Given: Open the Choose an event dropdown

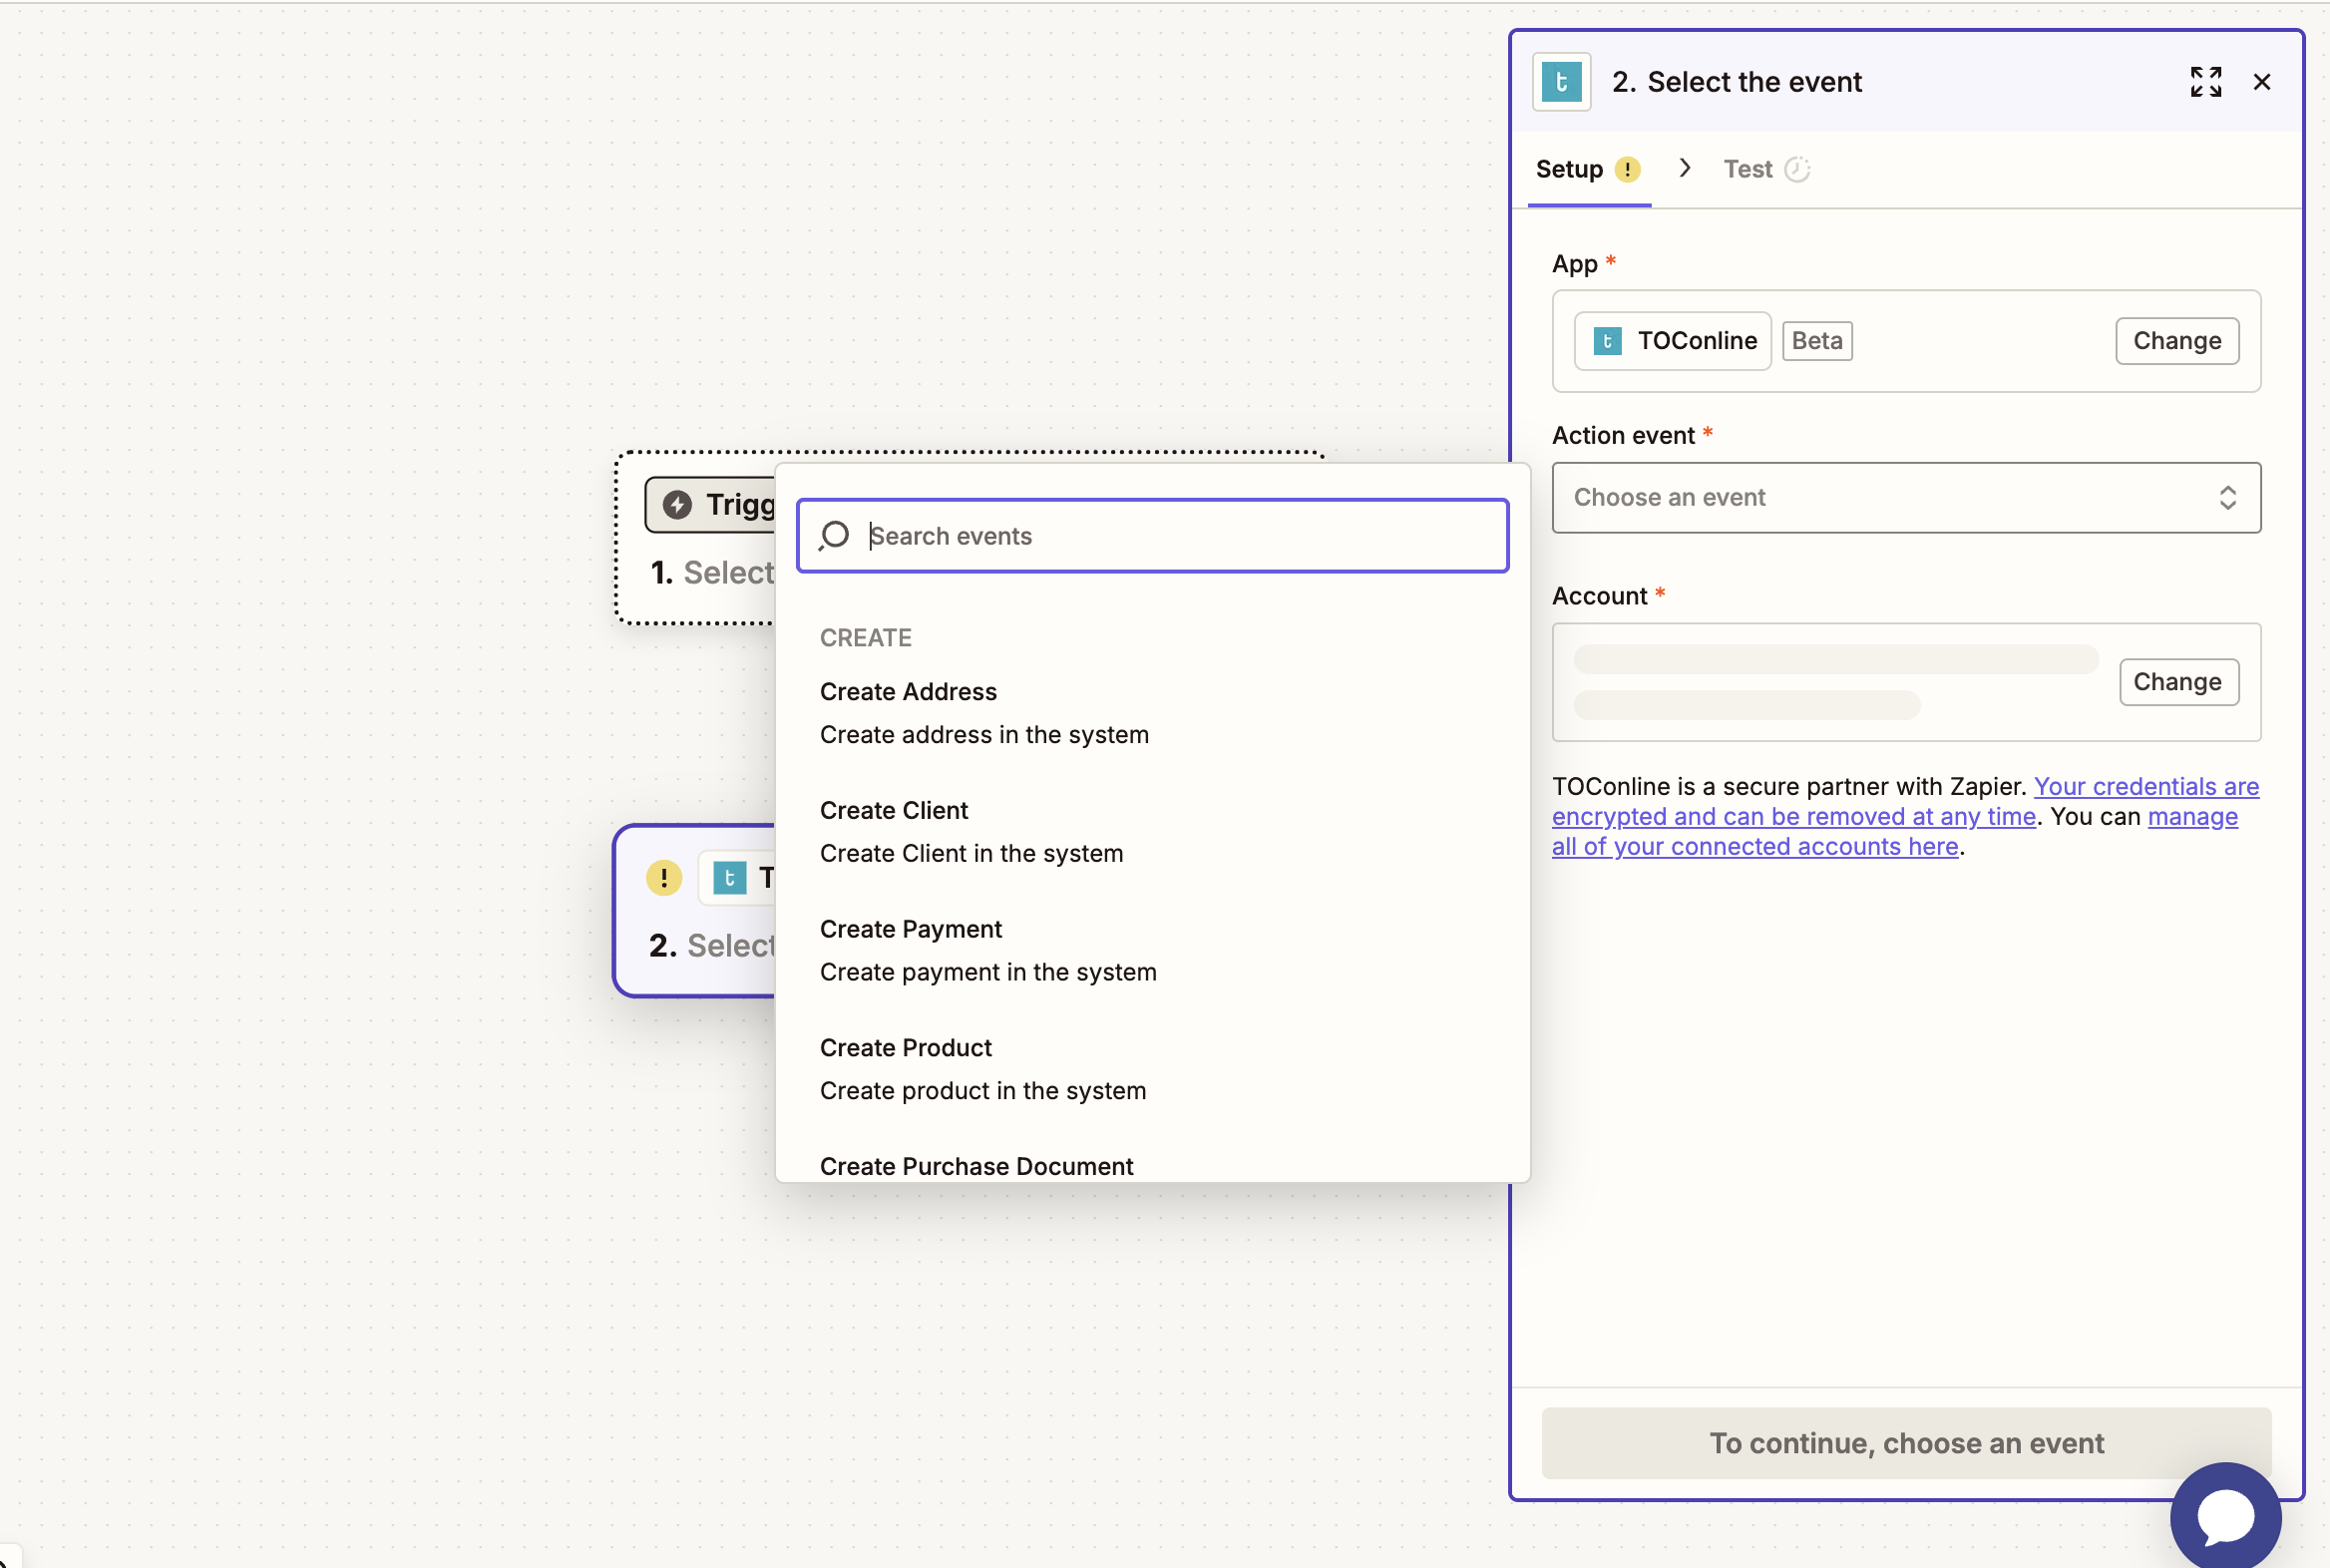Looking at the screenshot, I should click(1905, 497).
